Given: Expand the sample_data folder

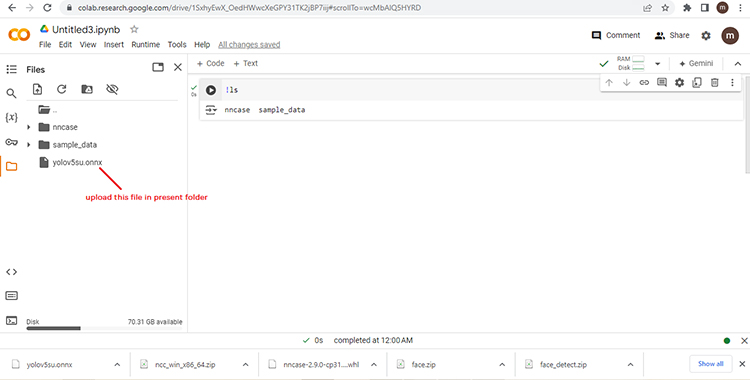Looking at the screenshot, I should pos(29,145).
